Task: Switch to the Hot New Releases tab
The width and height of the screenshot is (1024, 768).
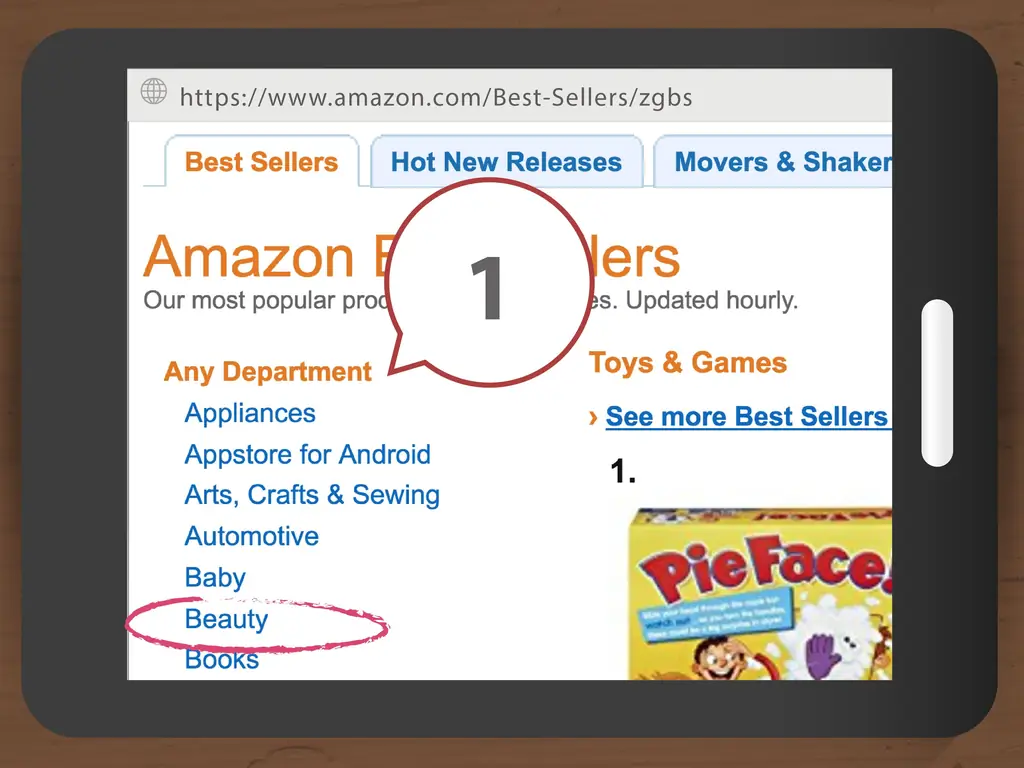Action: tap(505, 161)
